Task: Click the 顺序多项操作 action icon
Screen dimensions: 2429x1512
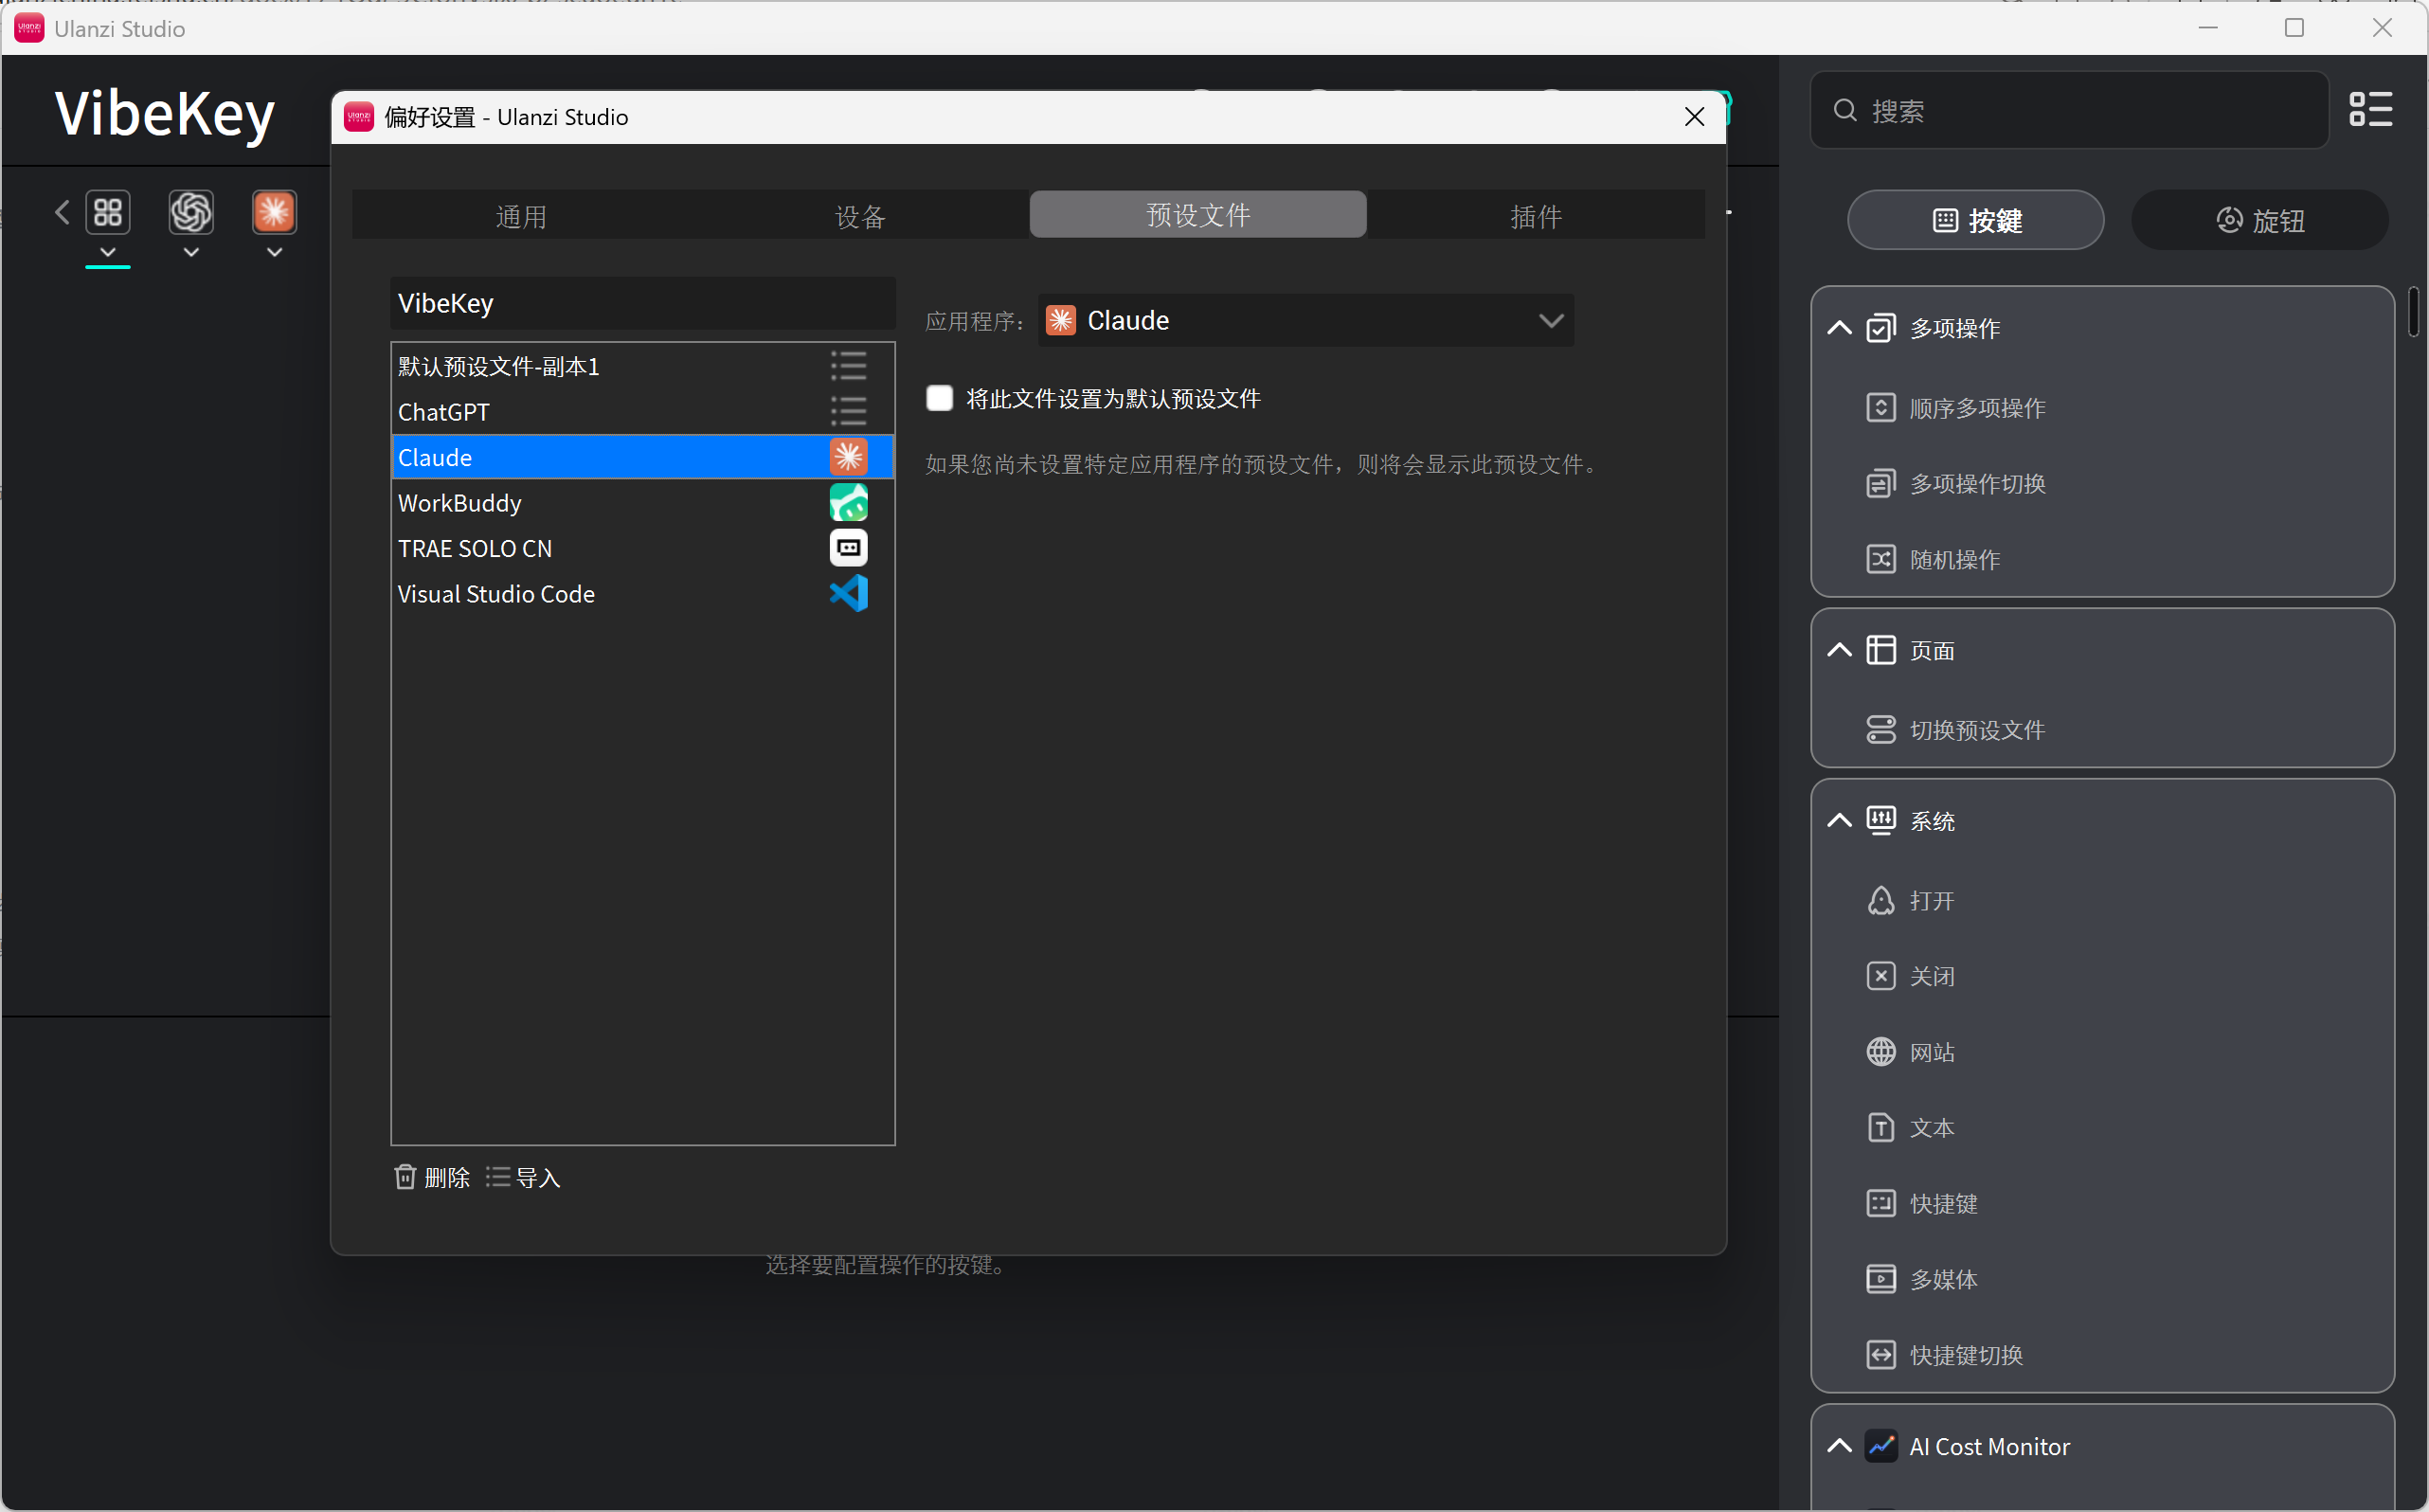Action: tap(1880, 408)
